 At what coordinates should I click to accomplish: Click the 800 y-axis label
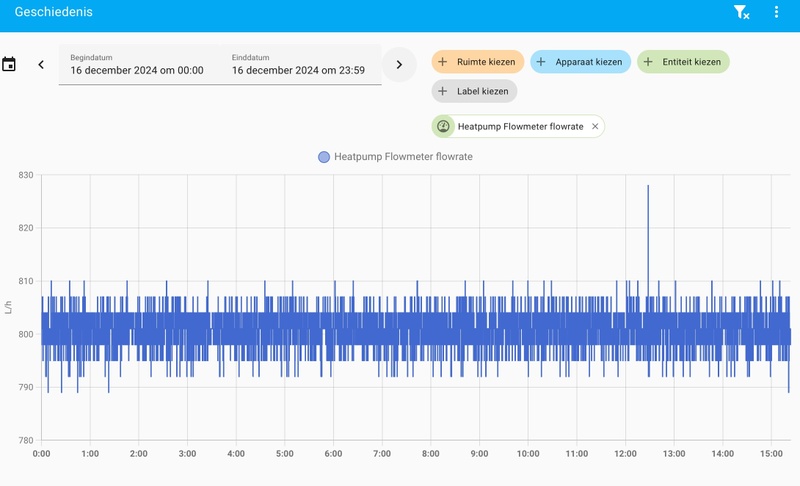26,334
